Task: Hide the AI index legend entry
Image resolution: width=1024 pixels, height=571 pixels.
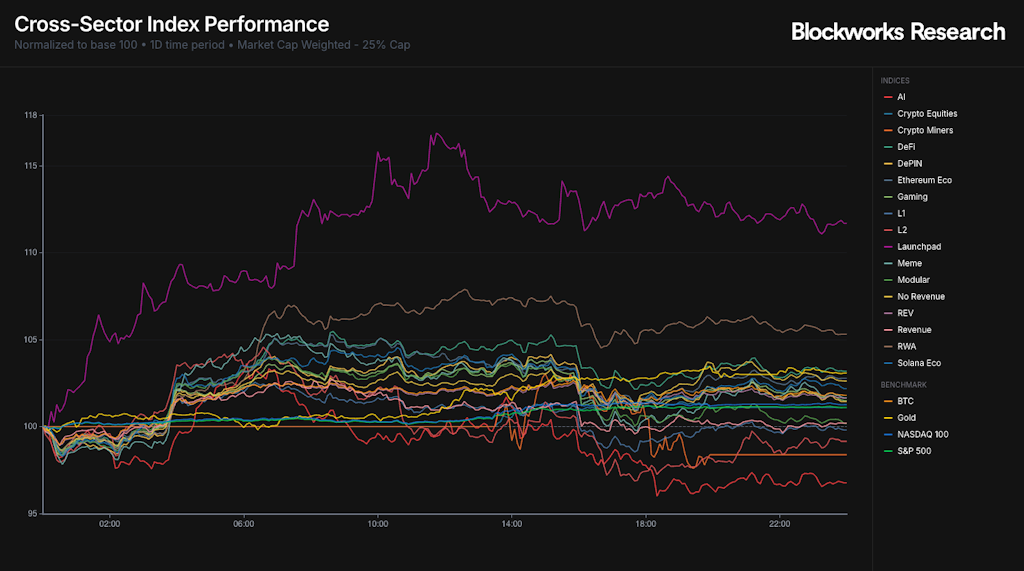Action: [x=901, y=97]
